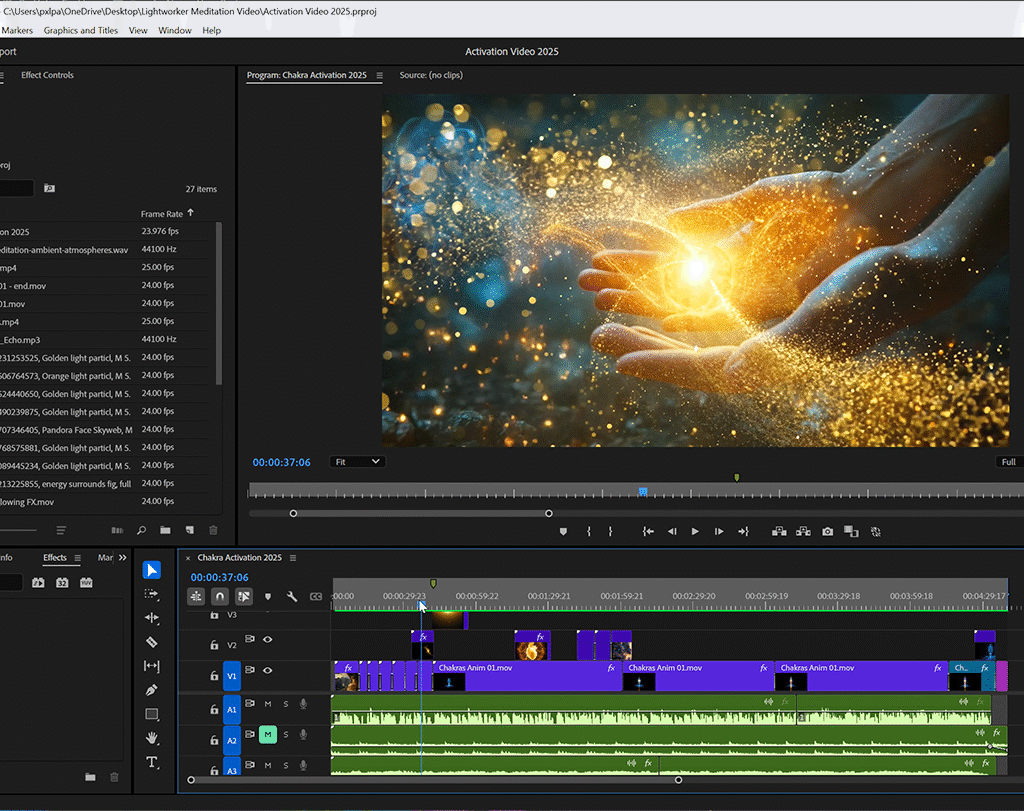Select the Type tool
The width and height of the screenshot is (1024, 811).
point(152,762)
